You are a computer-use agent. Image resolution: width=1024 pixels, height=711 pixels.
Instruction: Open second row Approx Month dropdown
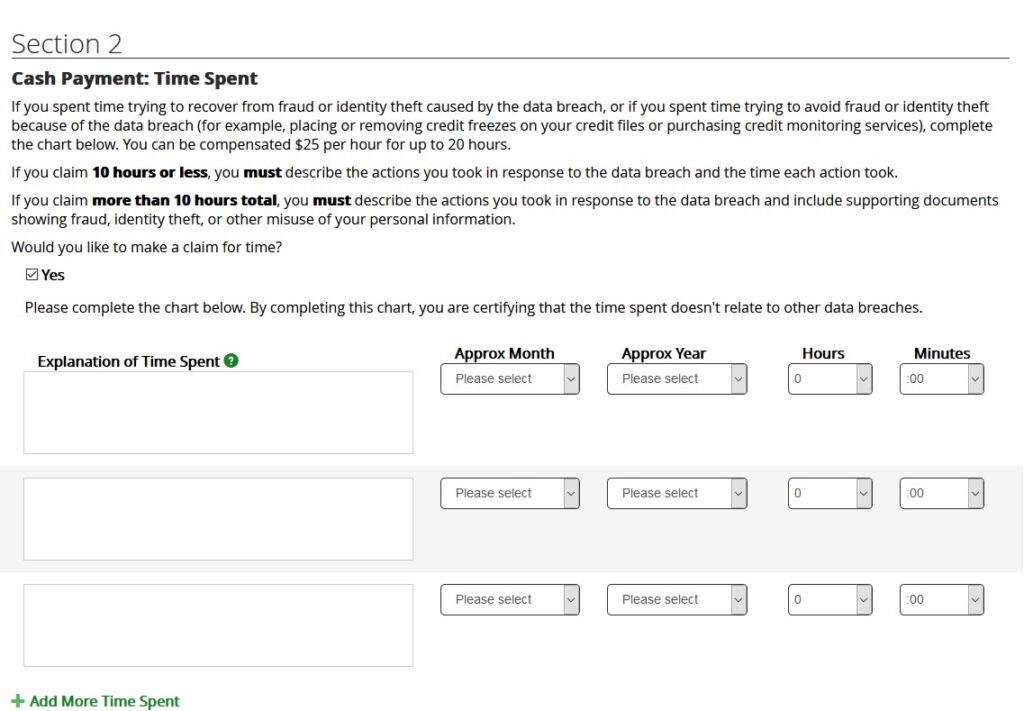(509, 493)
